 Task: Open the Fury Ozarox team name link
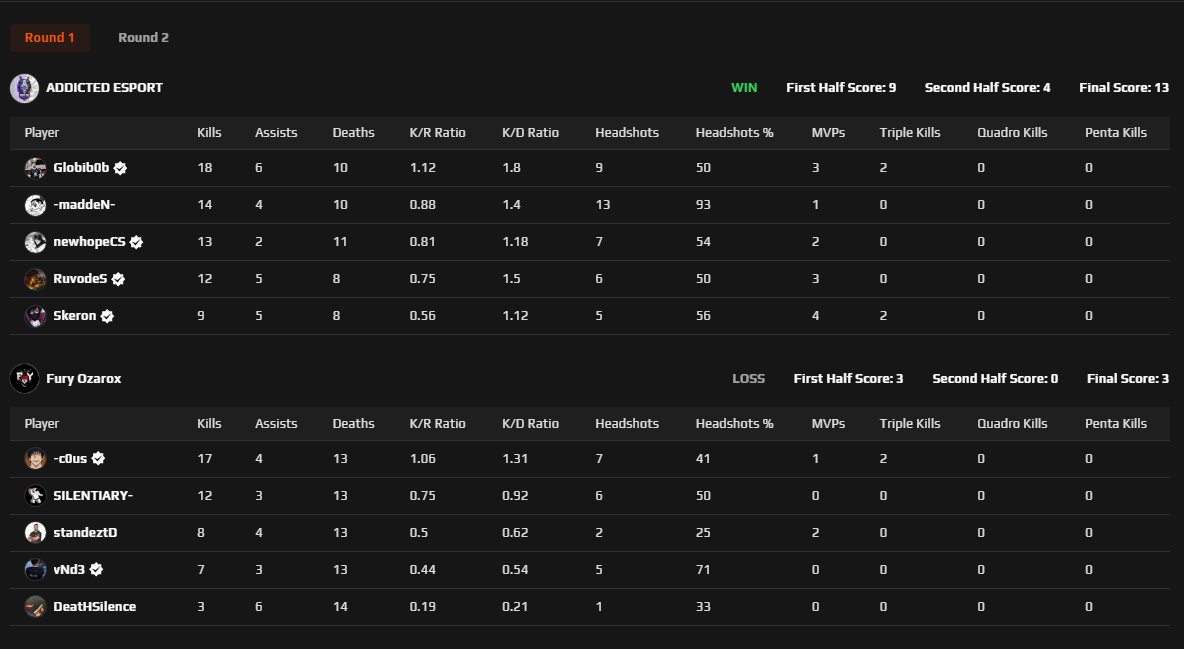[84, 379]
